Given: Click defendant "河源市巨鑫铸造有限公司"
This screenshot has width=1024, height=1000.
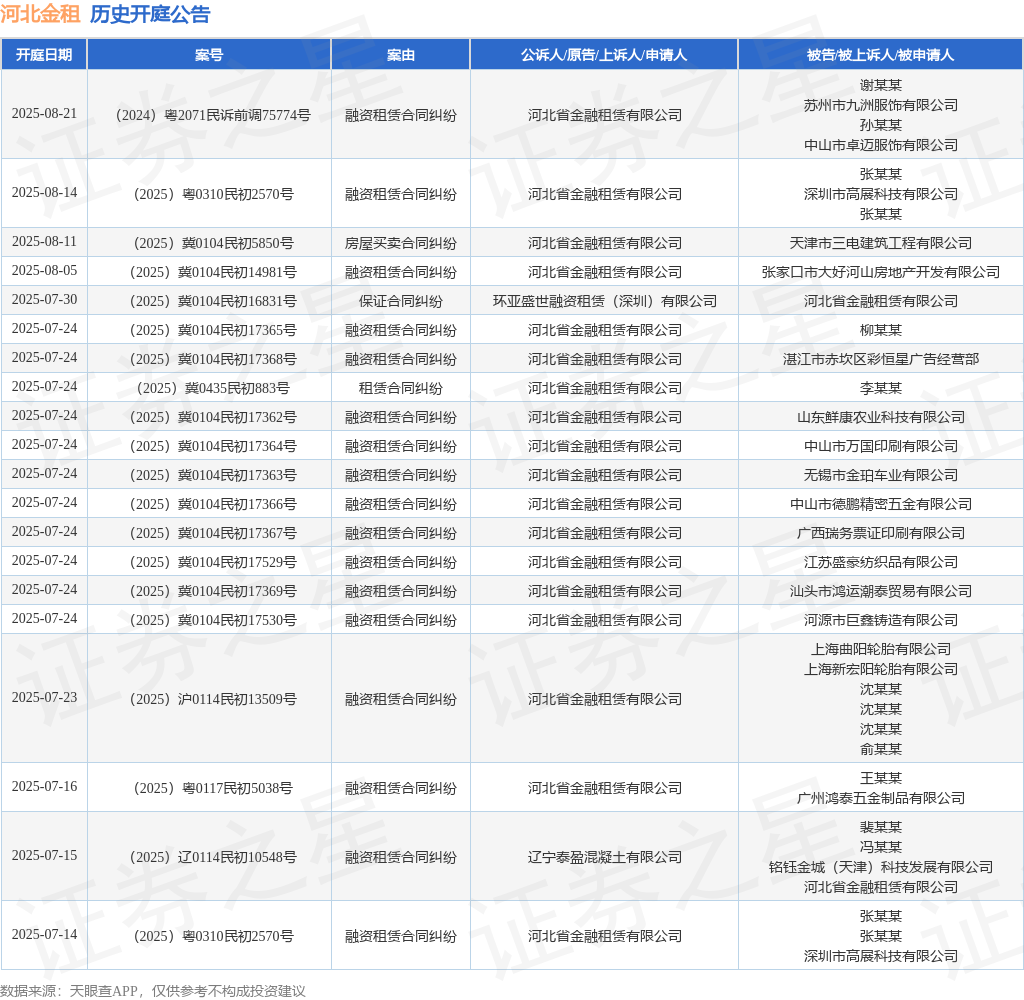Looking at the screenshot, I should click(x=880, y=620).
